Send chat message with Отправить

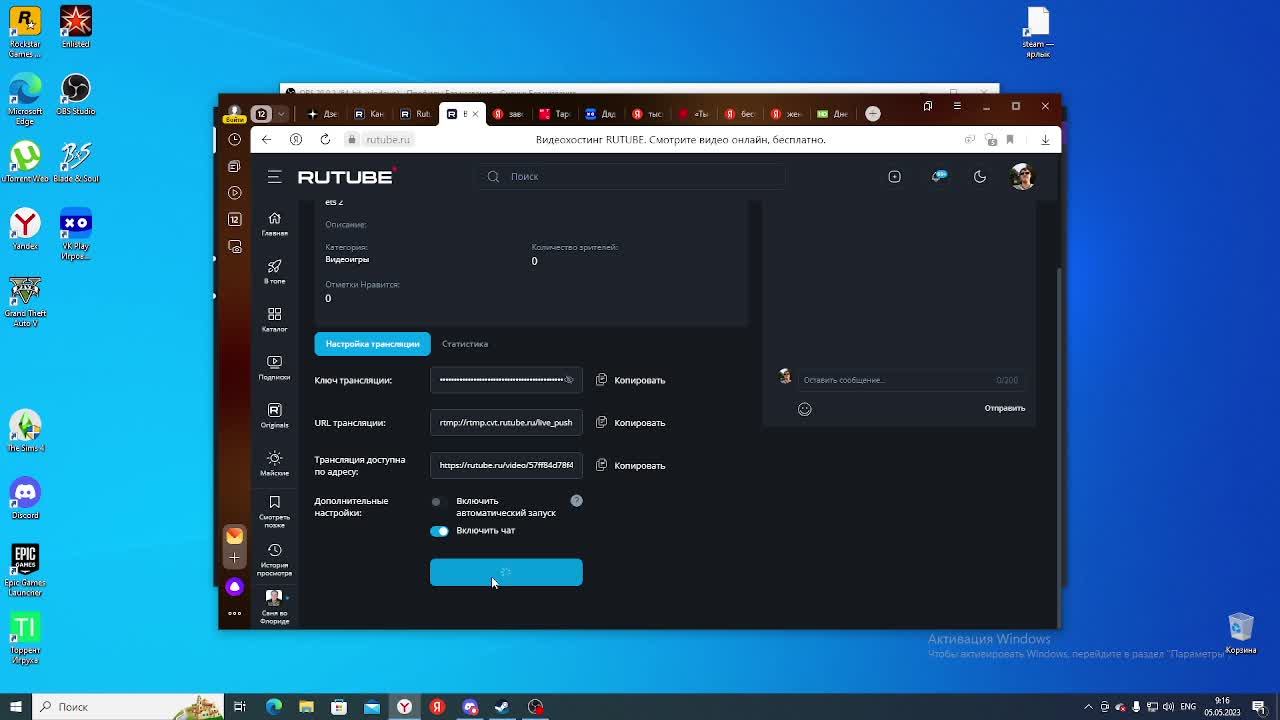tap(1004, 408)
